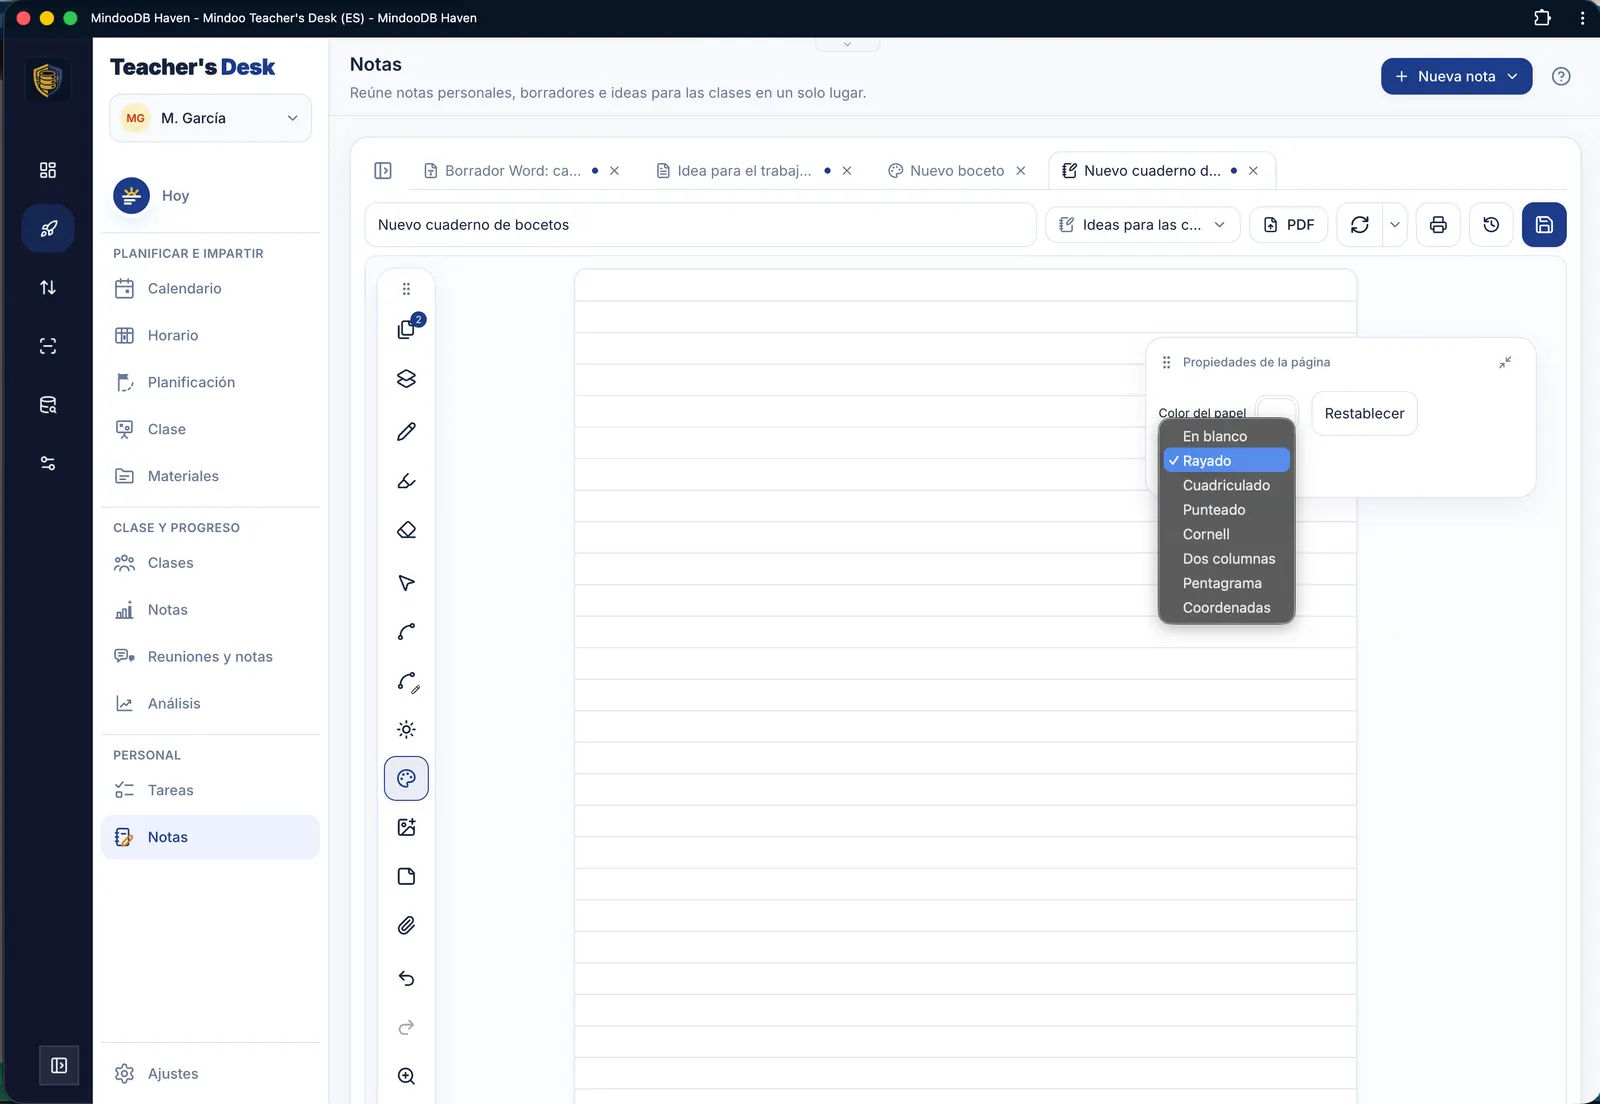Go to Calendario

(x=210, y=289)
